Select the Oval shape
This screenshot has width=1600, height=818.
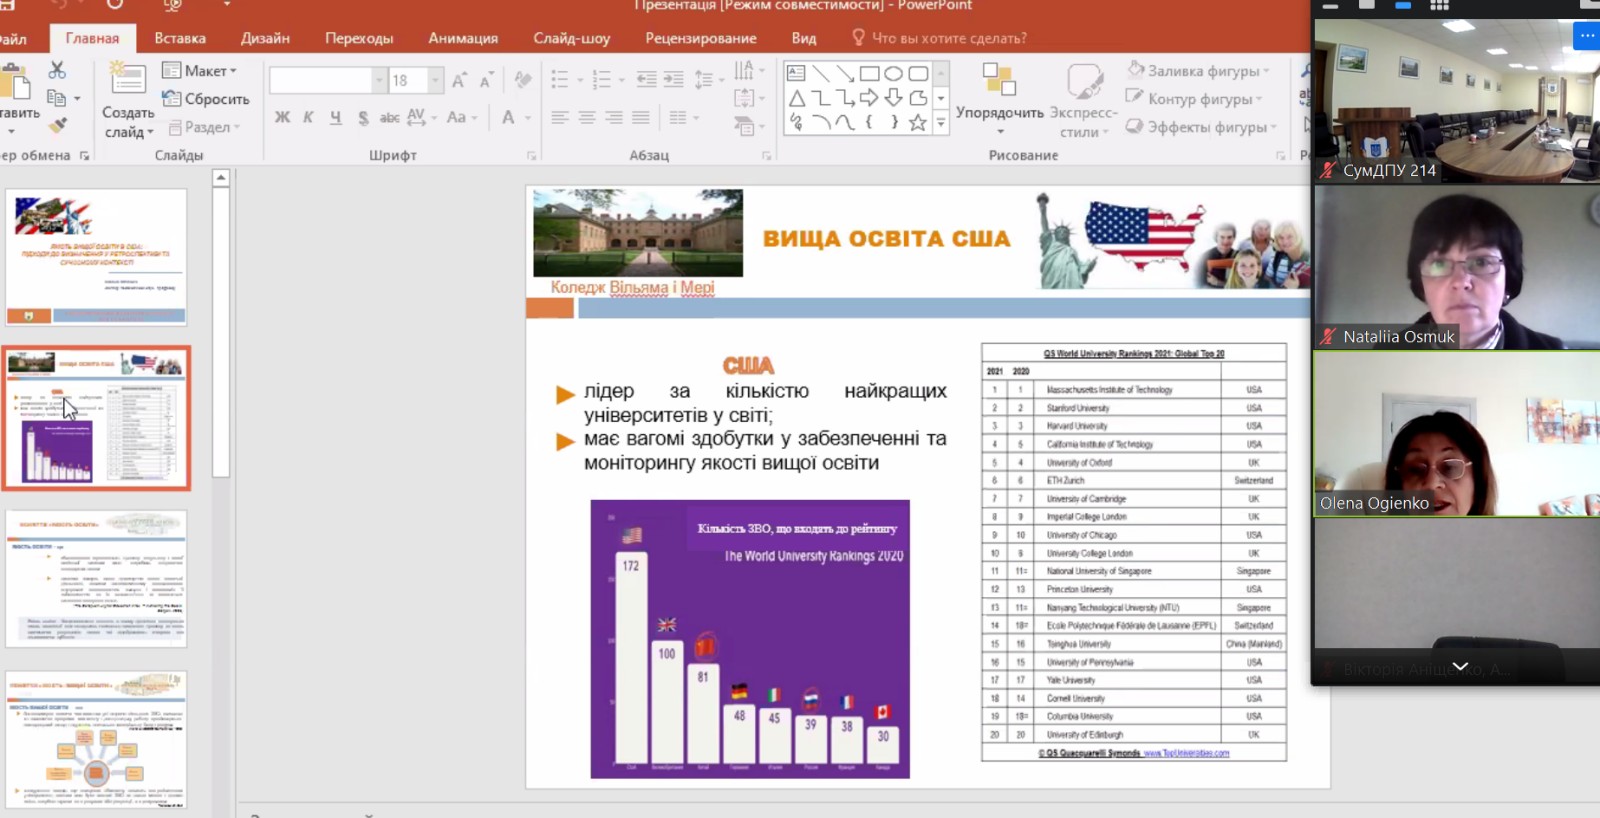pyautogui.click(x=893, y=73)
